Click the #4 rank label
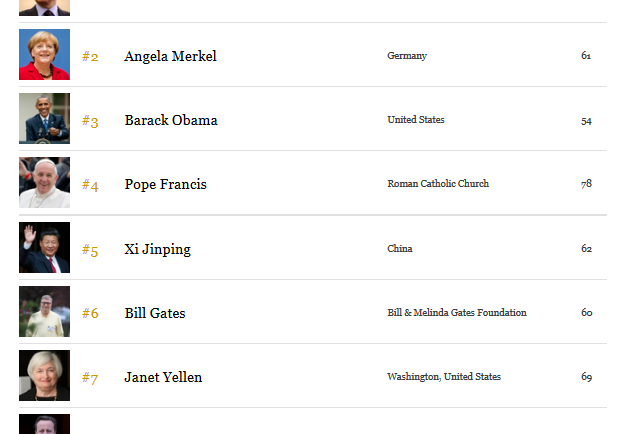 (90, 185)
